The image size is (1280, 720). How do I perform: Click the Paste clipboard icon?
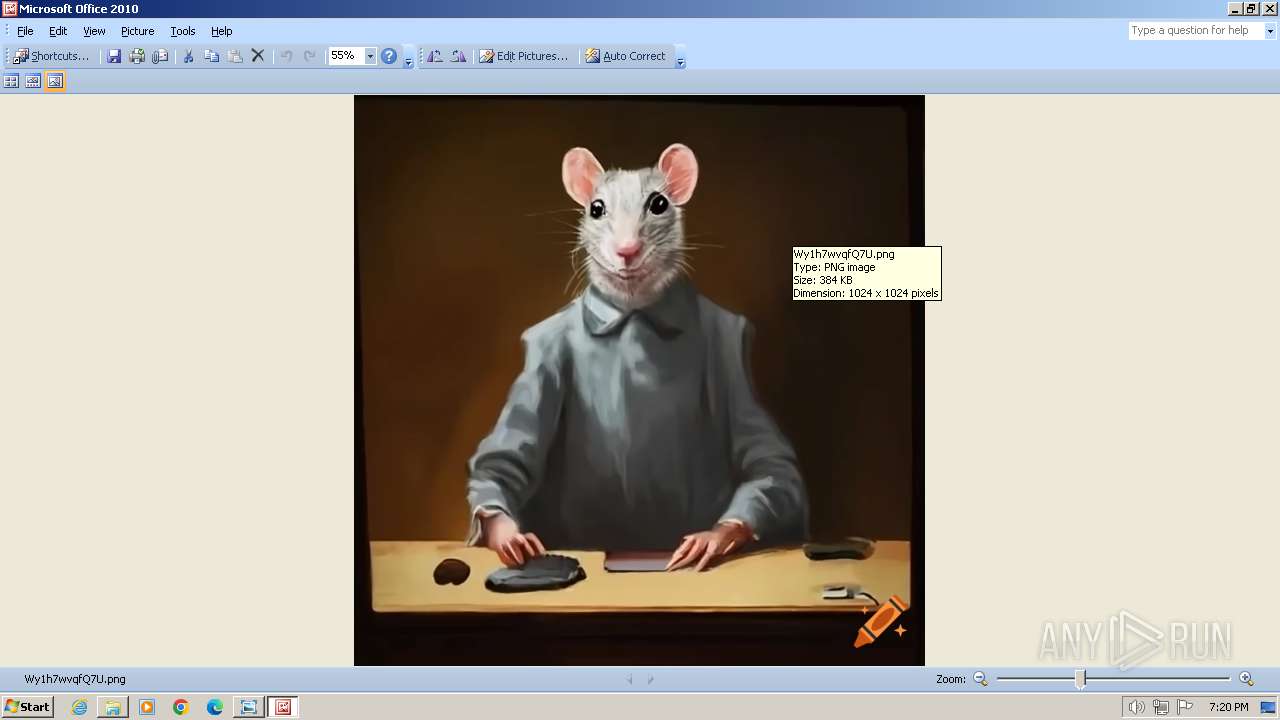click(235, 56)
